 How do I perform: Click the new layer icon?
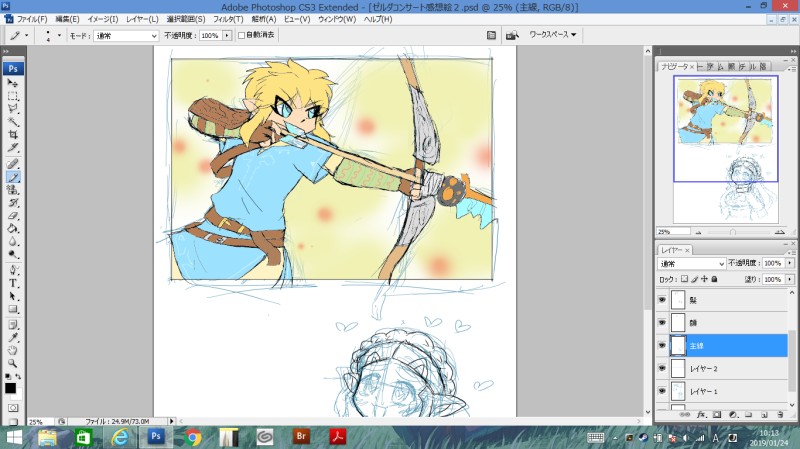tap(764, 415)
